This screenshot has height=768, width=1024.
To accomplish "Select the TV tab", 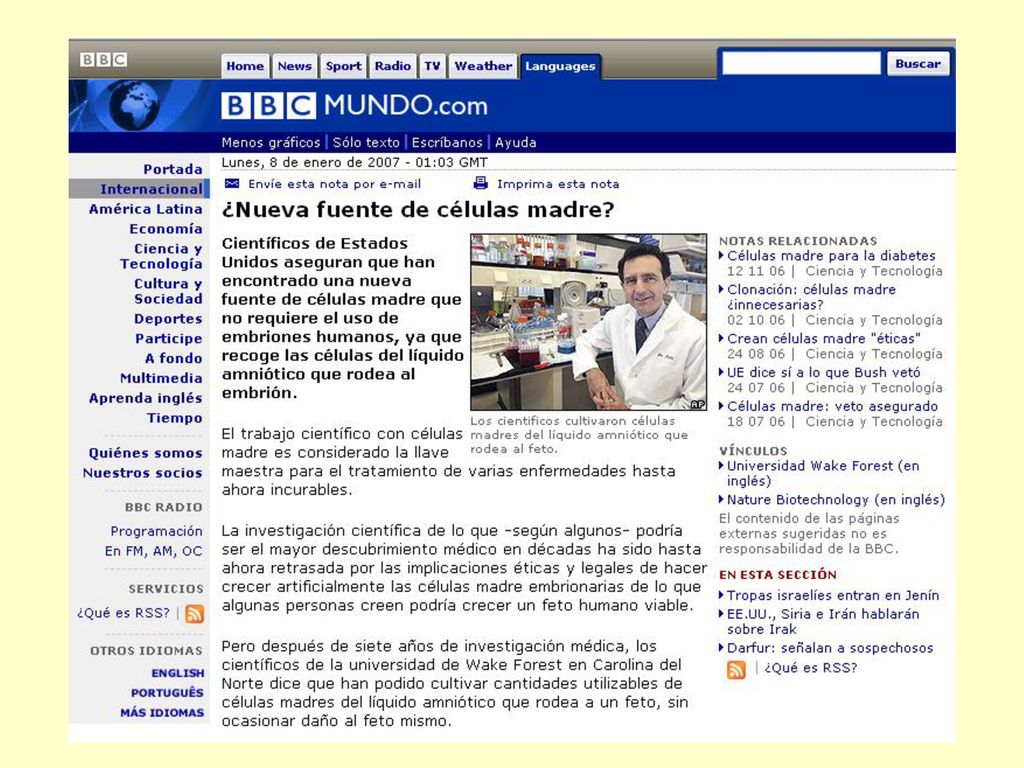I will coord(432,66).
